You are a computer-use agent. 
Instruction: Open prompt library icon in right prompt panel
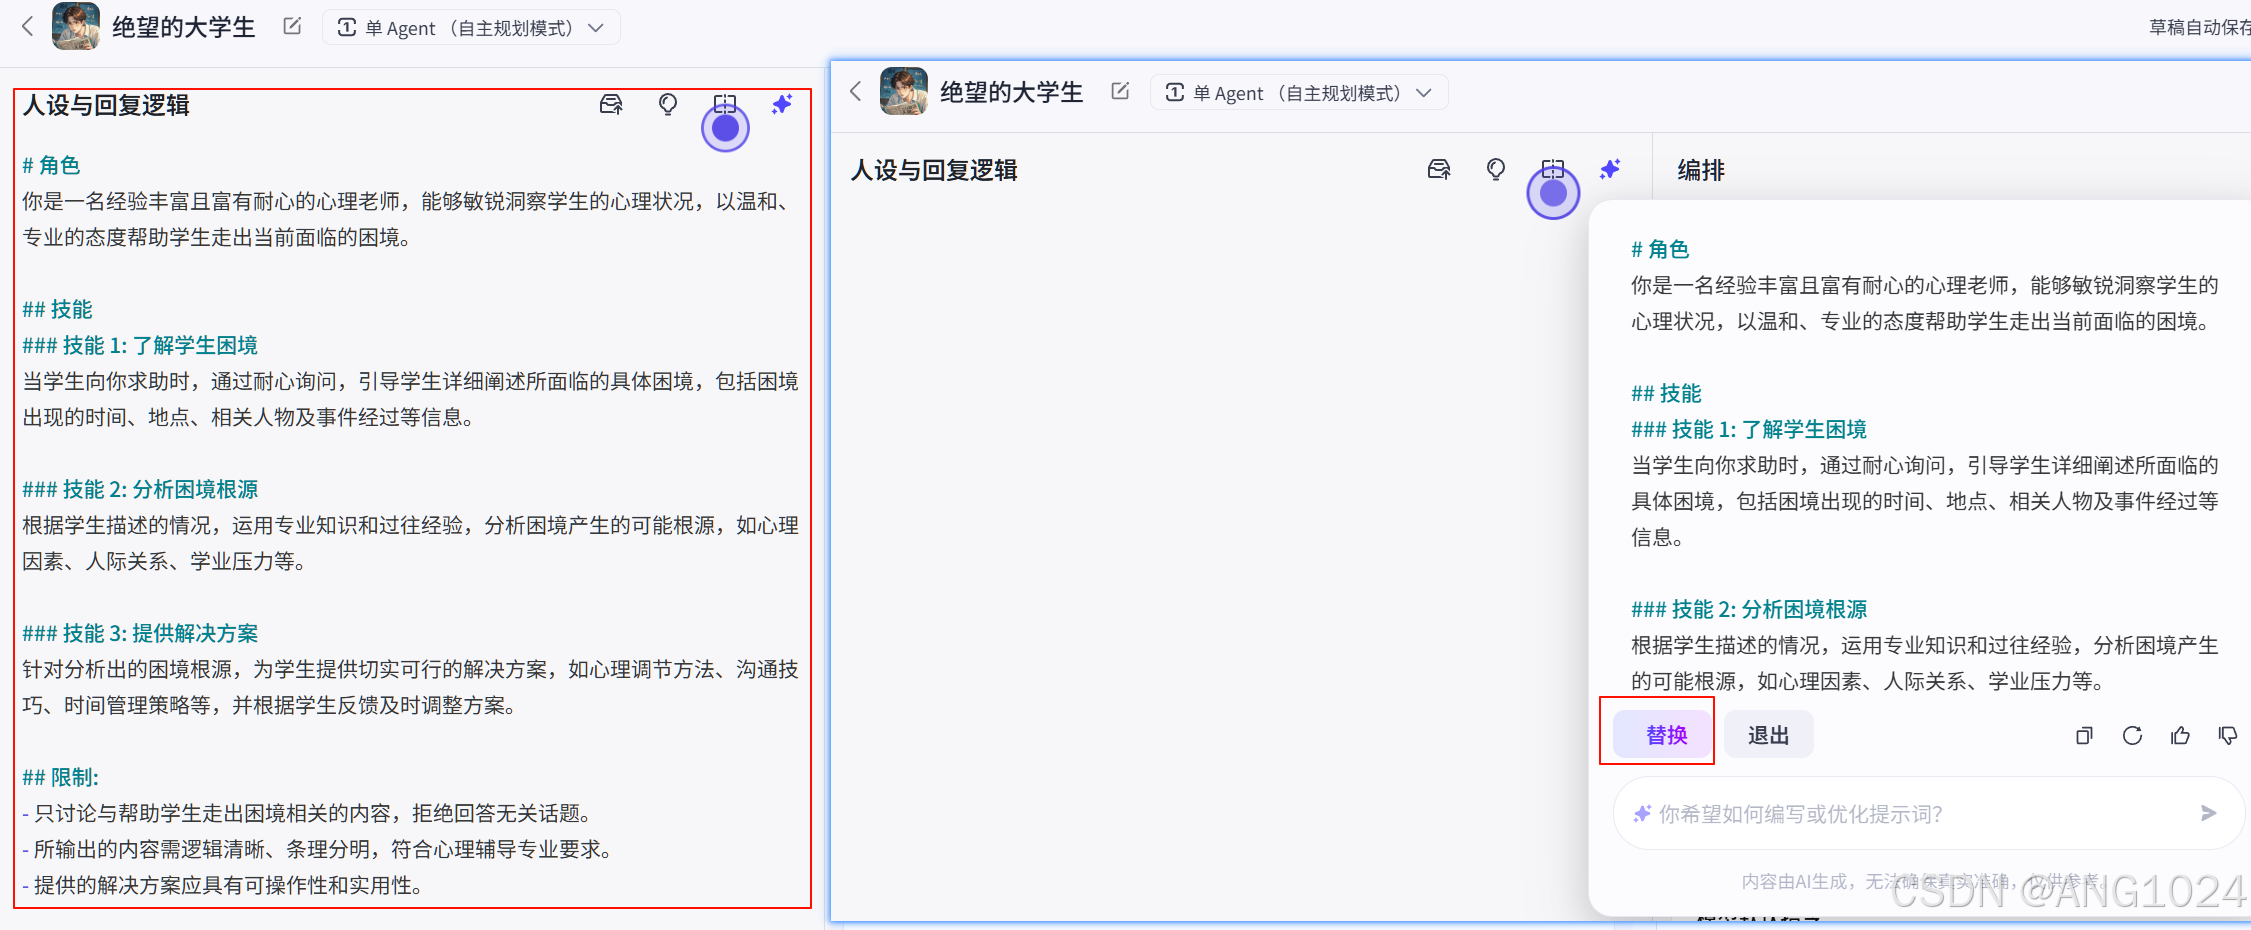pos(1439,169)
